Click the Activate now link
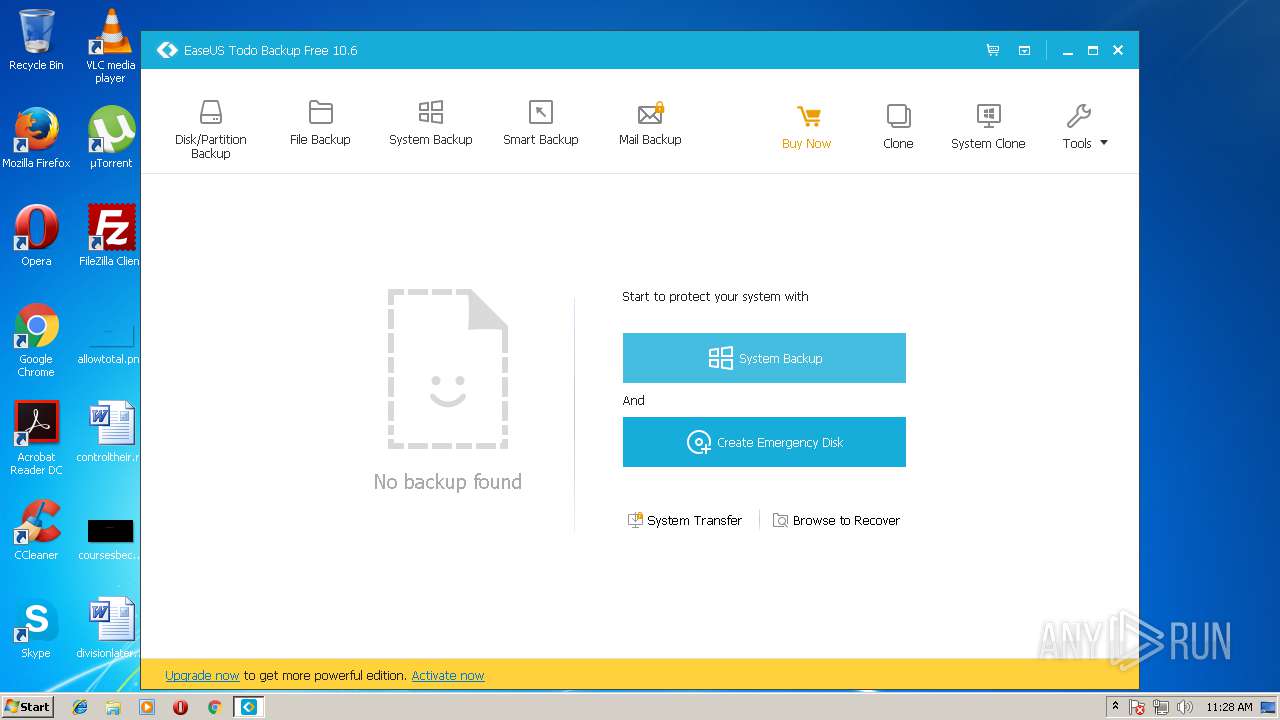The image size is (1280, 720). [x=448, y=676]
